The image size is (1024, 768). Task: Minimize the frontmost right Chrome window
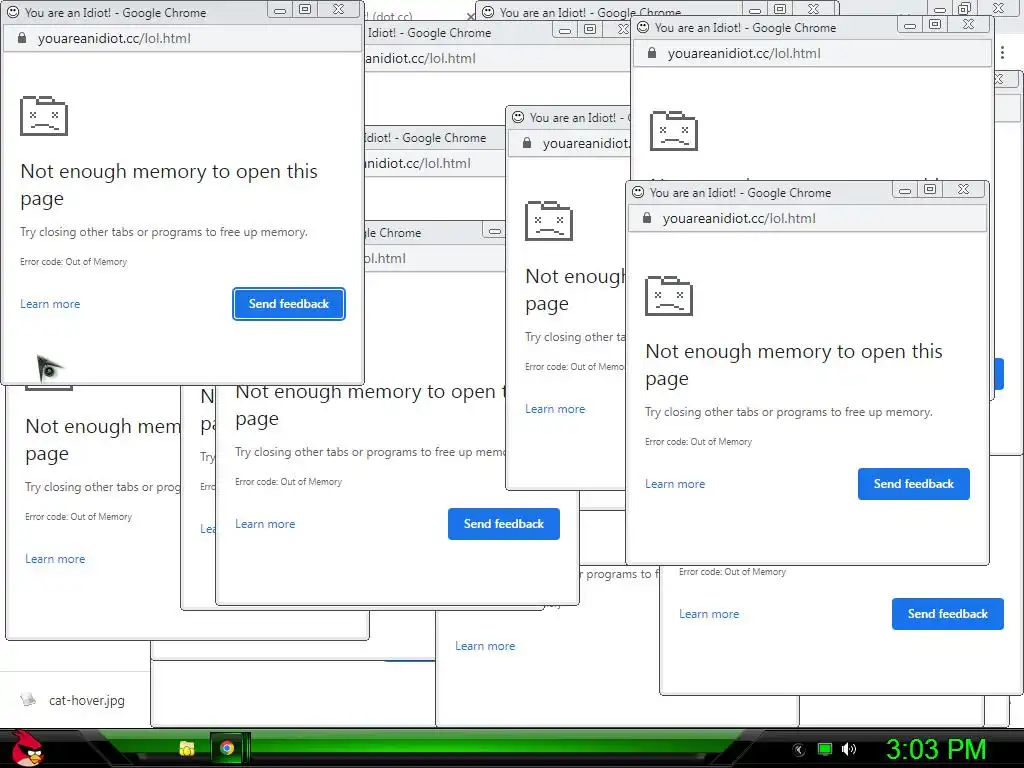(x=905, y=190)
